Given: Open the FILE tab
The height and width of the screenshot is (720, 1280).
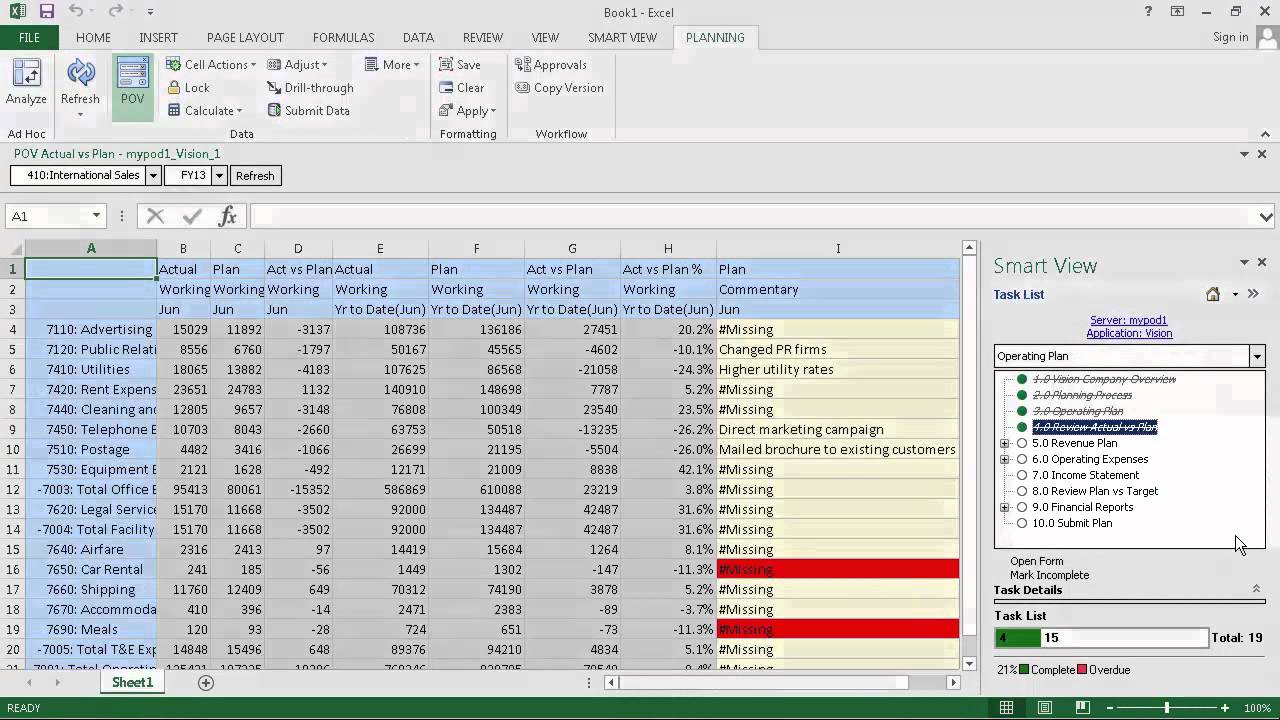Looking at the screenshot, I should [29, 37].
